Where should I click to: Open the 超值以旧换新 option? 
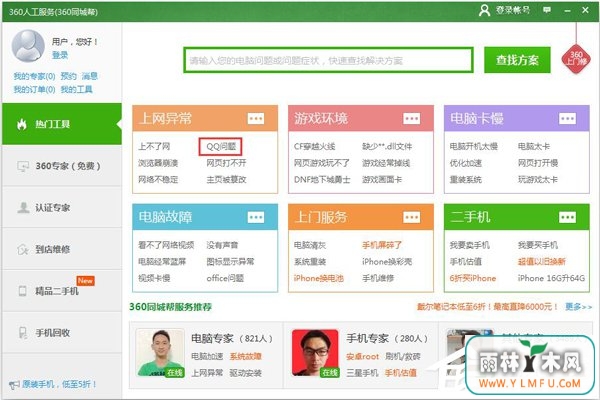pos(541,261)
